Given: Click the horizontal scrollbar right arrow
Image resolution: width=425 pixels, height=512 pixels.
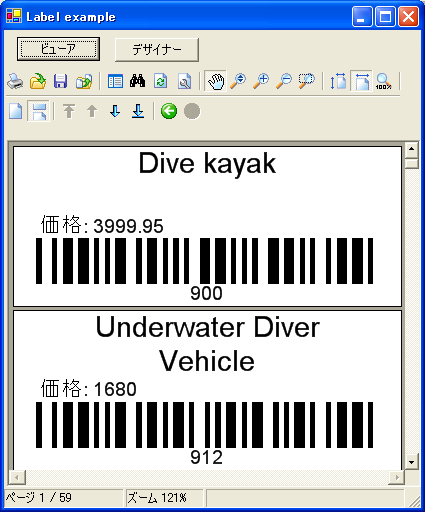Looking at the screenshot, I should click(396, 477).
